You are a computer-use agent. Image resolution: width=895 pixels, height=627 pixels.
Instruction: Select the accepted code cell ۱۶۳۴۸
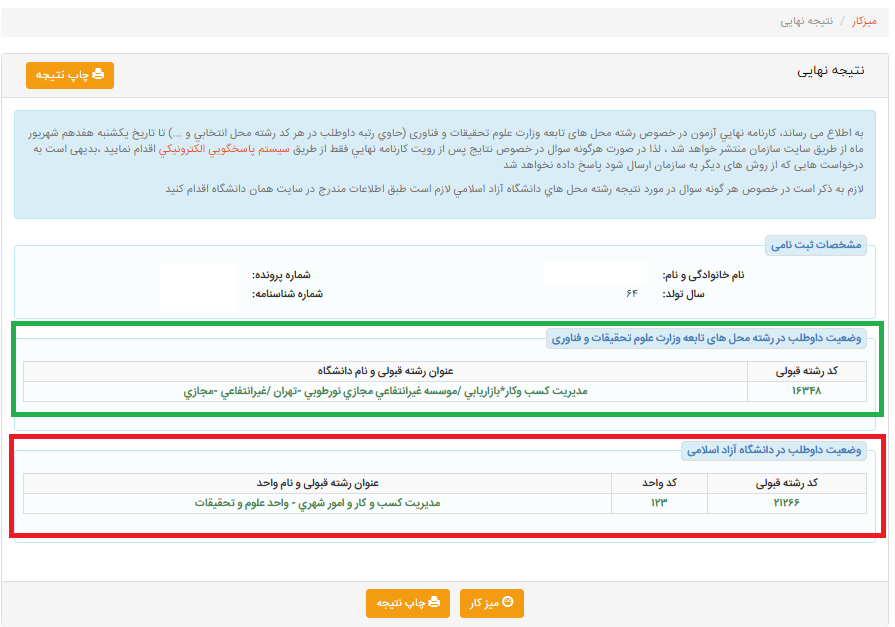coord(807,391)
